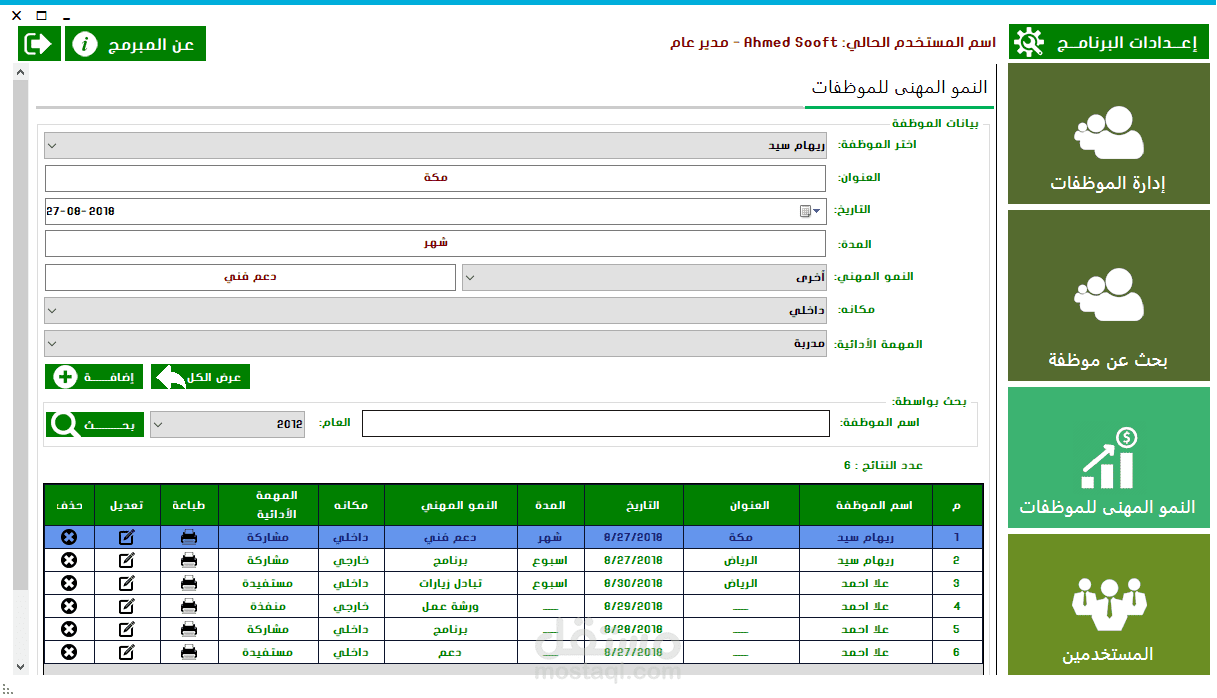This screenshot has height=698, width=1217.
Task: Edit row 3 تبادل زيارات entry
Action: coord(127,583)
